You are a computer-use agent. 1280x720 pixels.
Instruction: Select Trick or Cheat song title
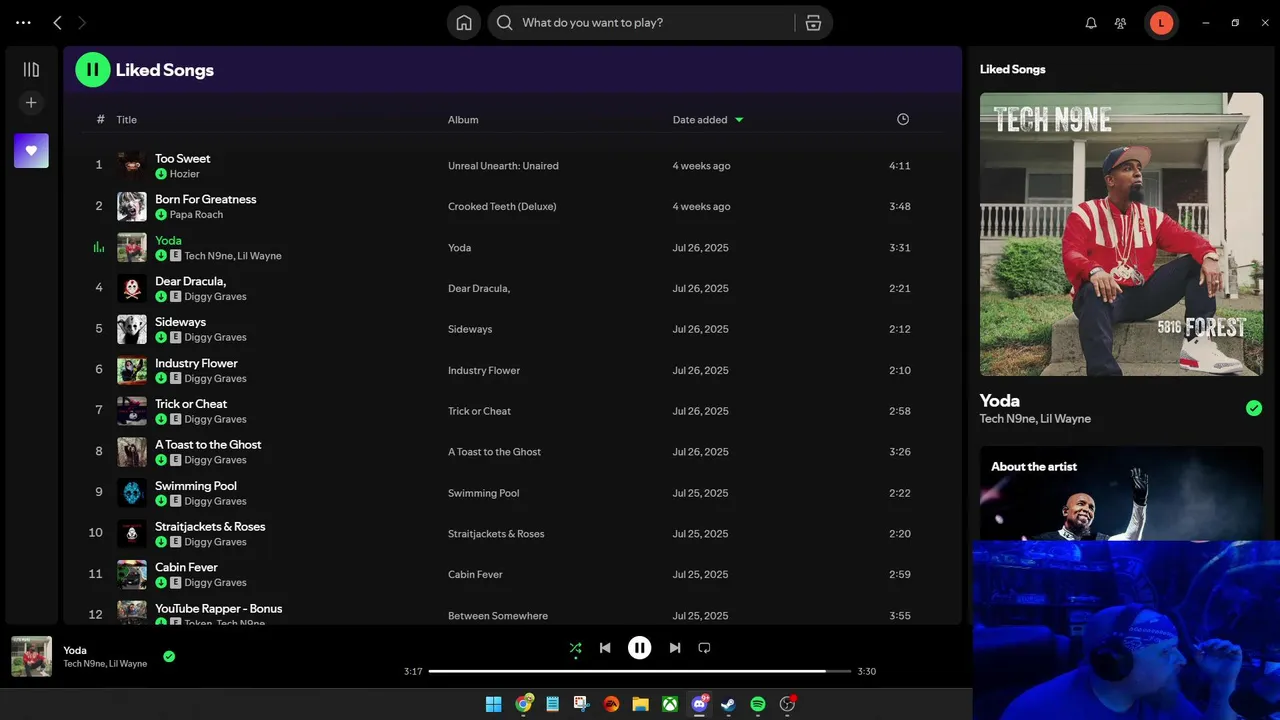(191, 404)
